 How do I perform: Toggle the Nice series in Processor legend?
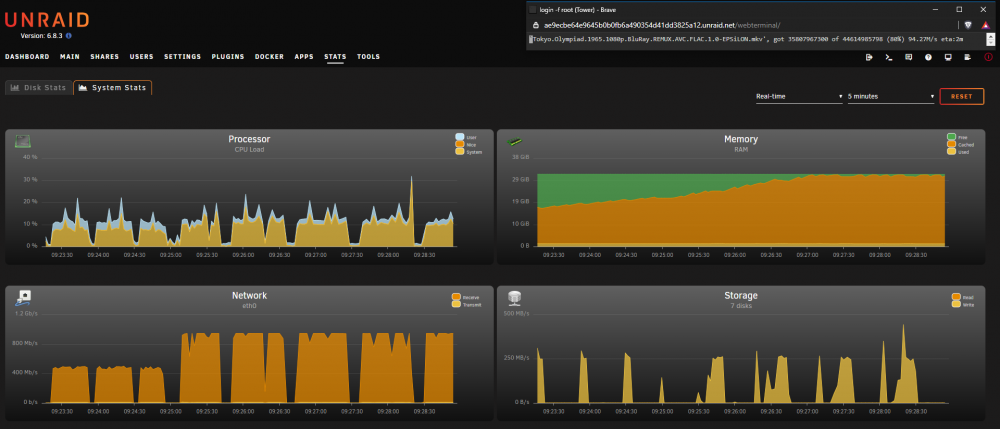coord(466,145)
